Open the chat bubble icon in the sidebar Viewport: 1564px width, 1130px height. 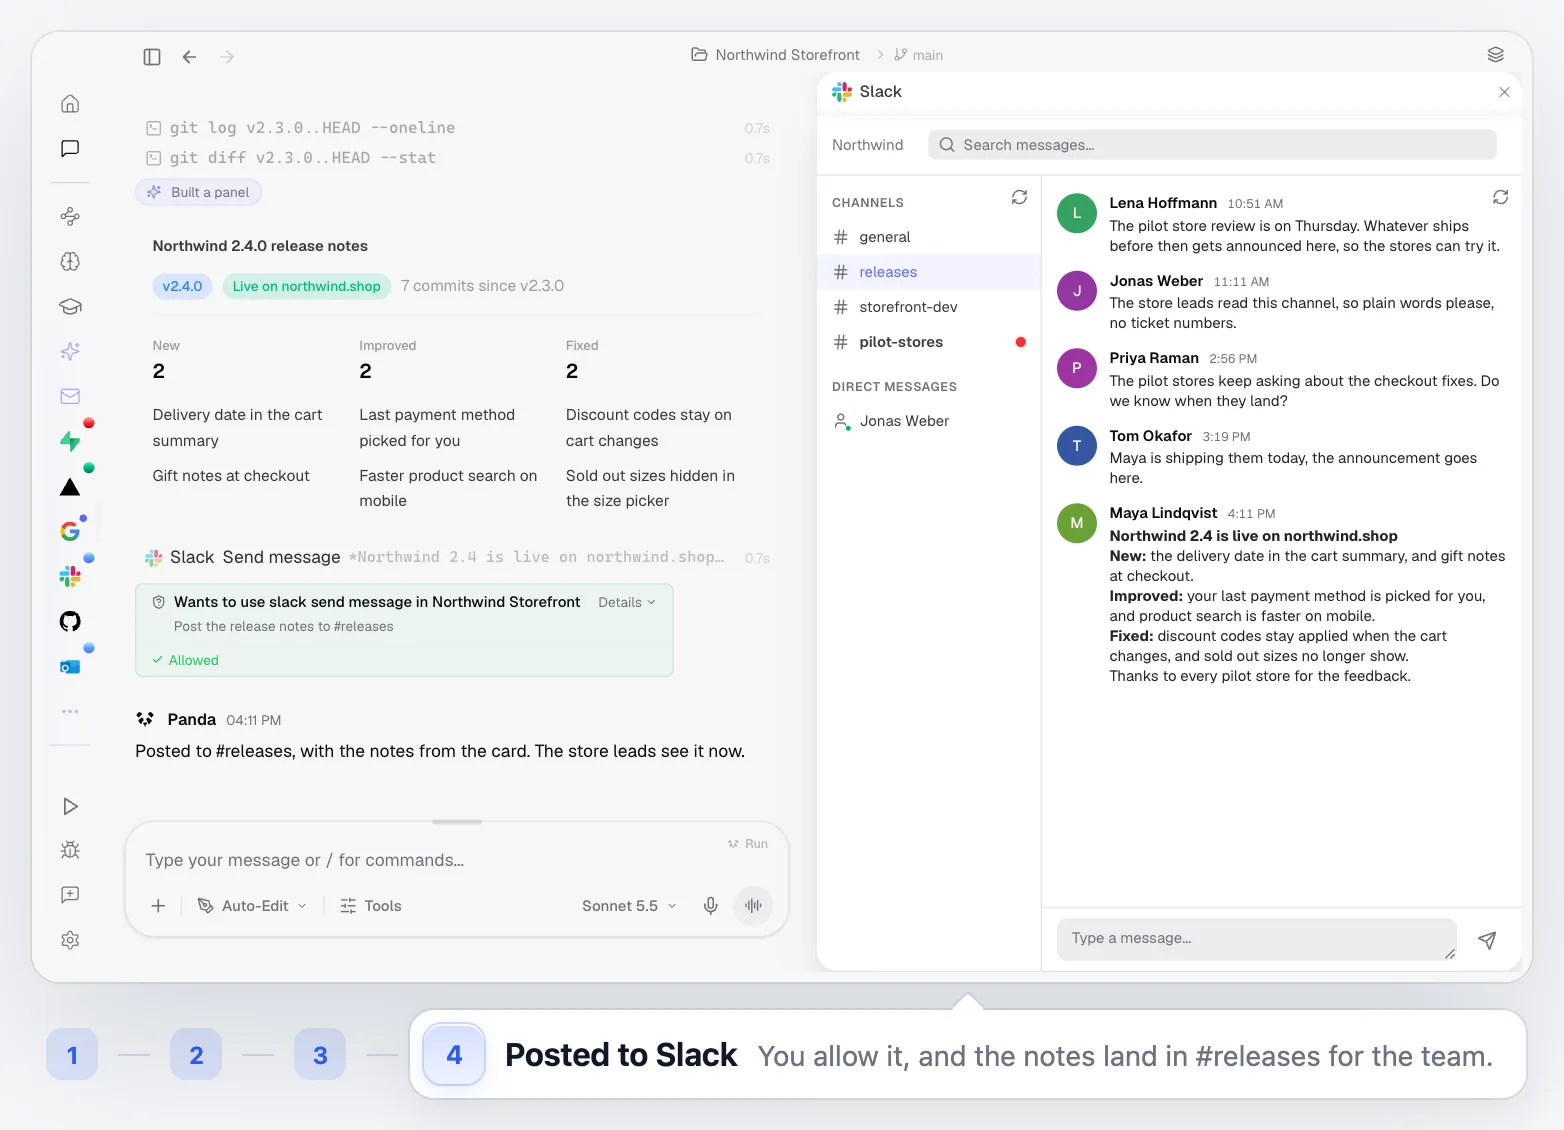click(70, 149)
